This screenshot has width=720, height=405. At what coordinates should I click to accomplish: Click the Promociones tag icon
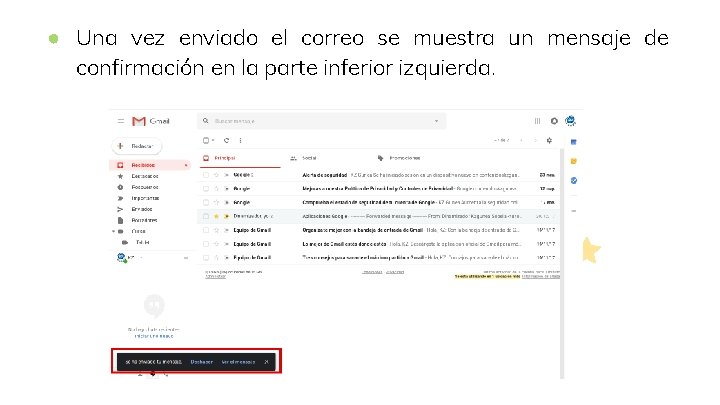[x=380, y=158]
